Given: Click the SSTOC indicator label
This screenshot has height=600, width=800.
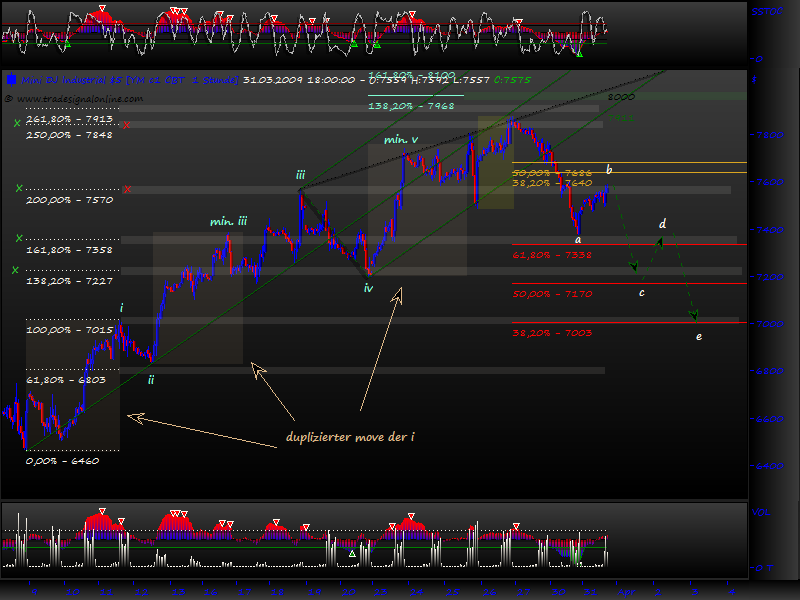Looking at the screenshot, I should [767, 11].
